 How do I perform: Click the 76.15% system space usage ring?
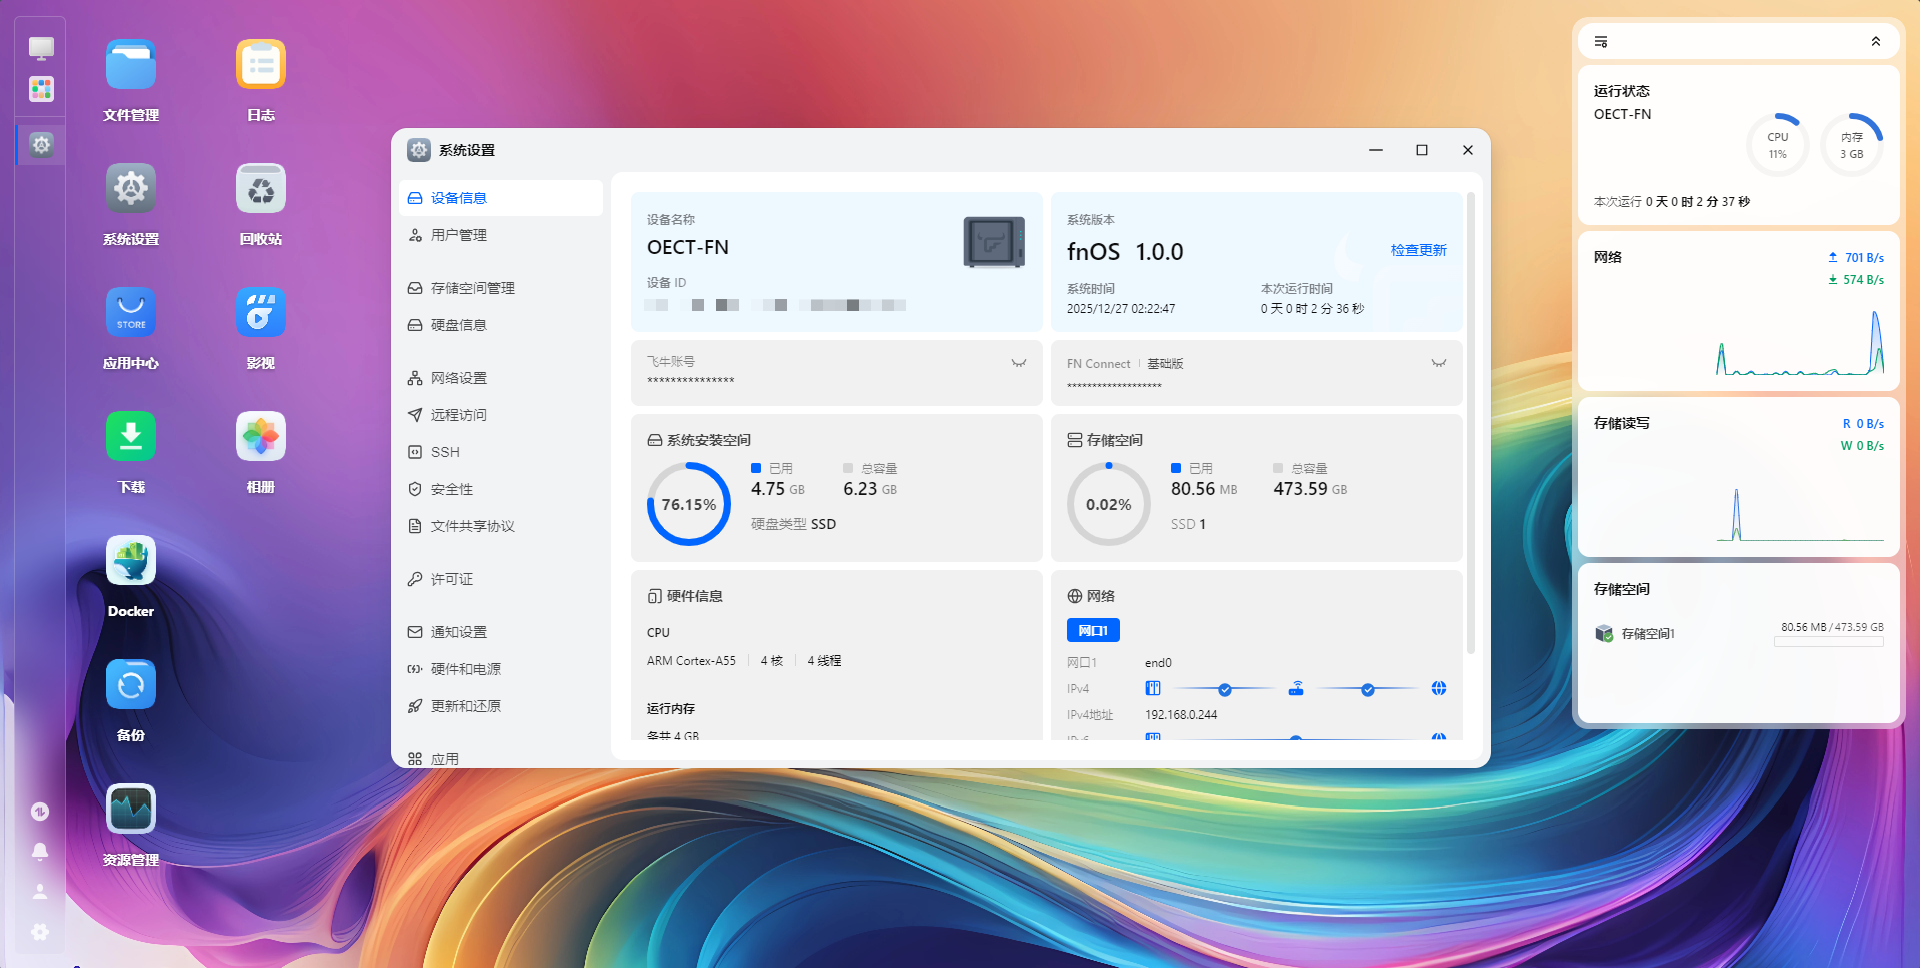(689, 504)
